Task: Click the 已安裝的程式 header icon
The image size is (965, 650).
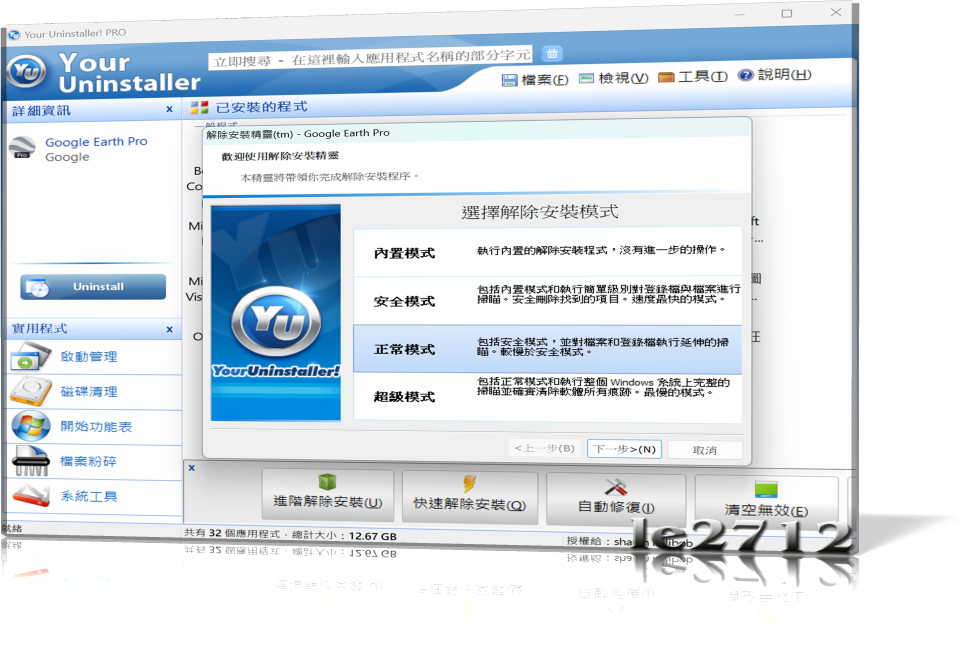Action: 199,108
